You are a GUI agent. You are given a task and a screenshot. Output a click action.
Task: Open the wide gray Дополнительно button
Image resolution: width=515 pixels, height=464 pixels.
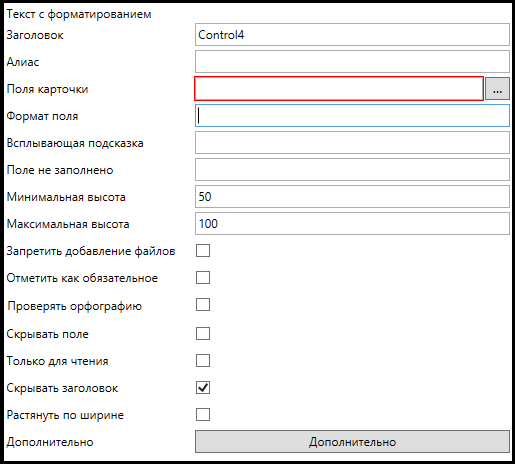pyautogui.click(x=352, y=442)
